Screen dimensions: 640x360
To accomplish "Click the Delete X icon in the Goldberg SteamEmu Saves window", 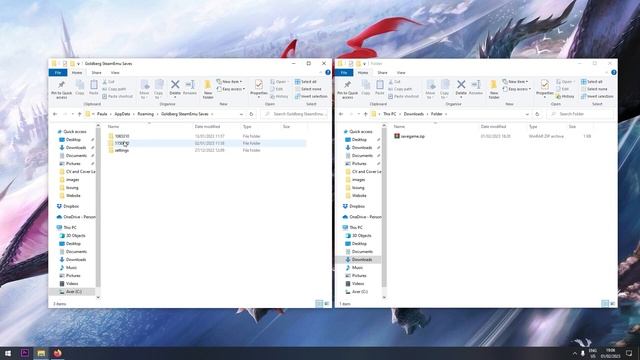I will coord(175,84).
